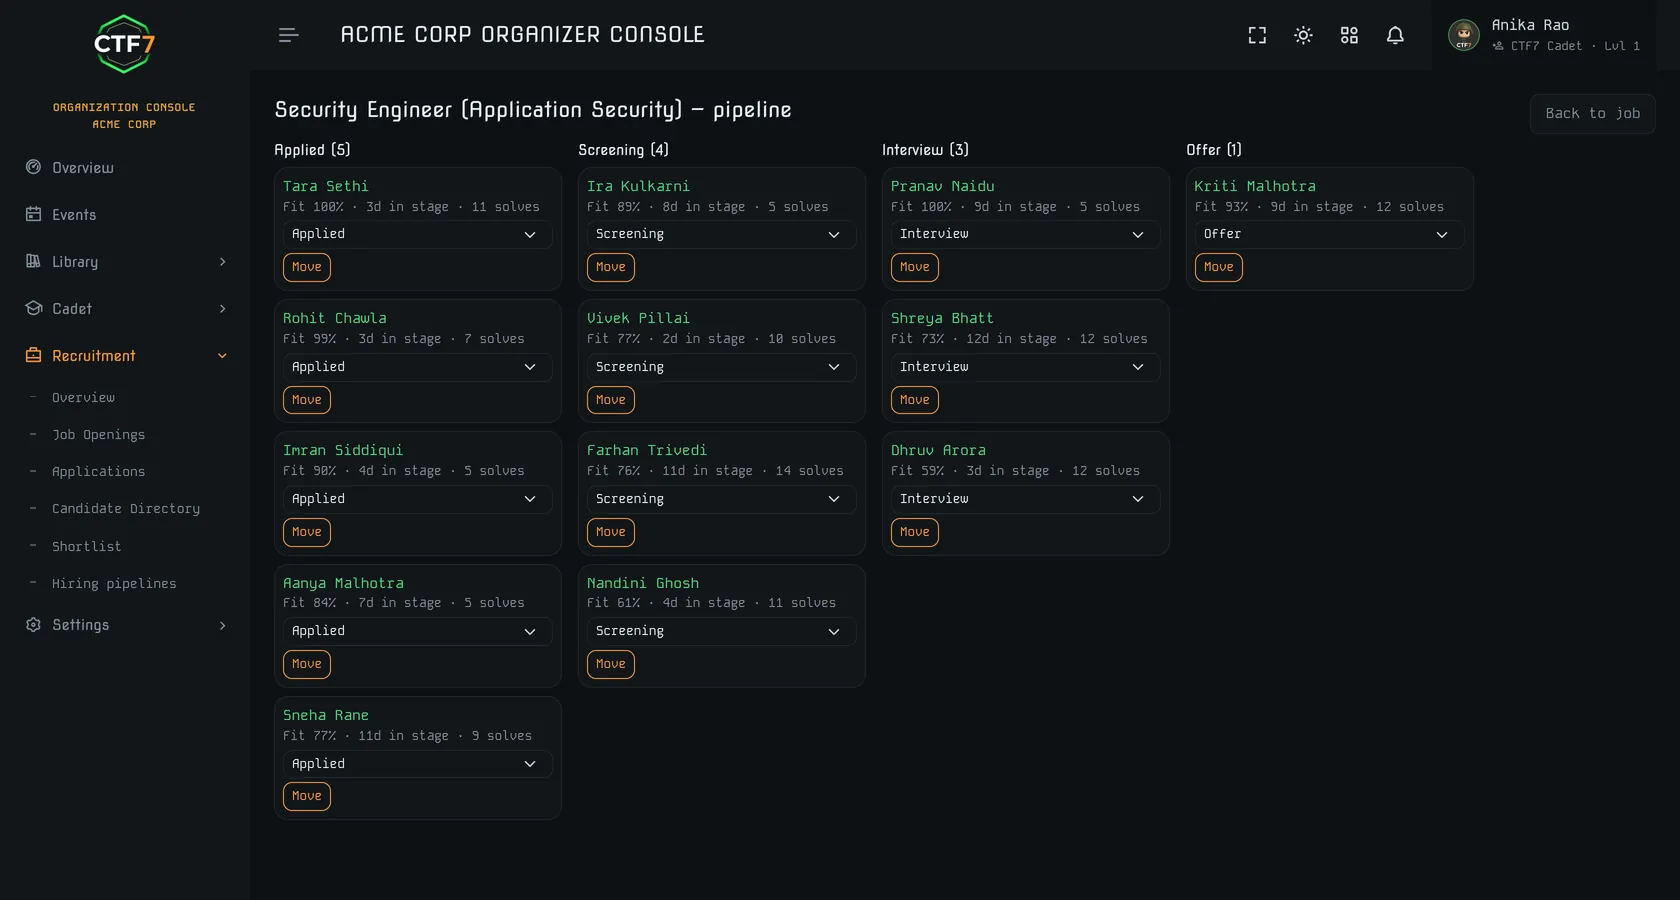Open Applications submenu item
The image size is (1680, 900).
[98, 472]
